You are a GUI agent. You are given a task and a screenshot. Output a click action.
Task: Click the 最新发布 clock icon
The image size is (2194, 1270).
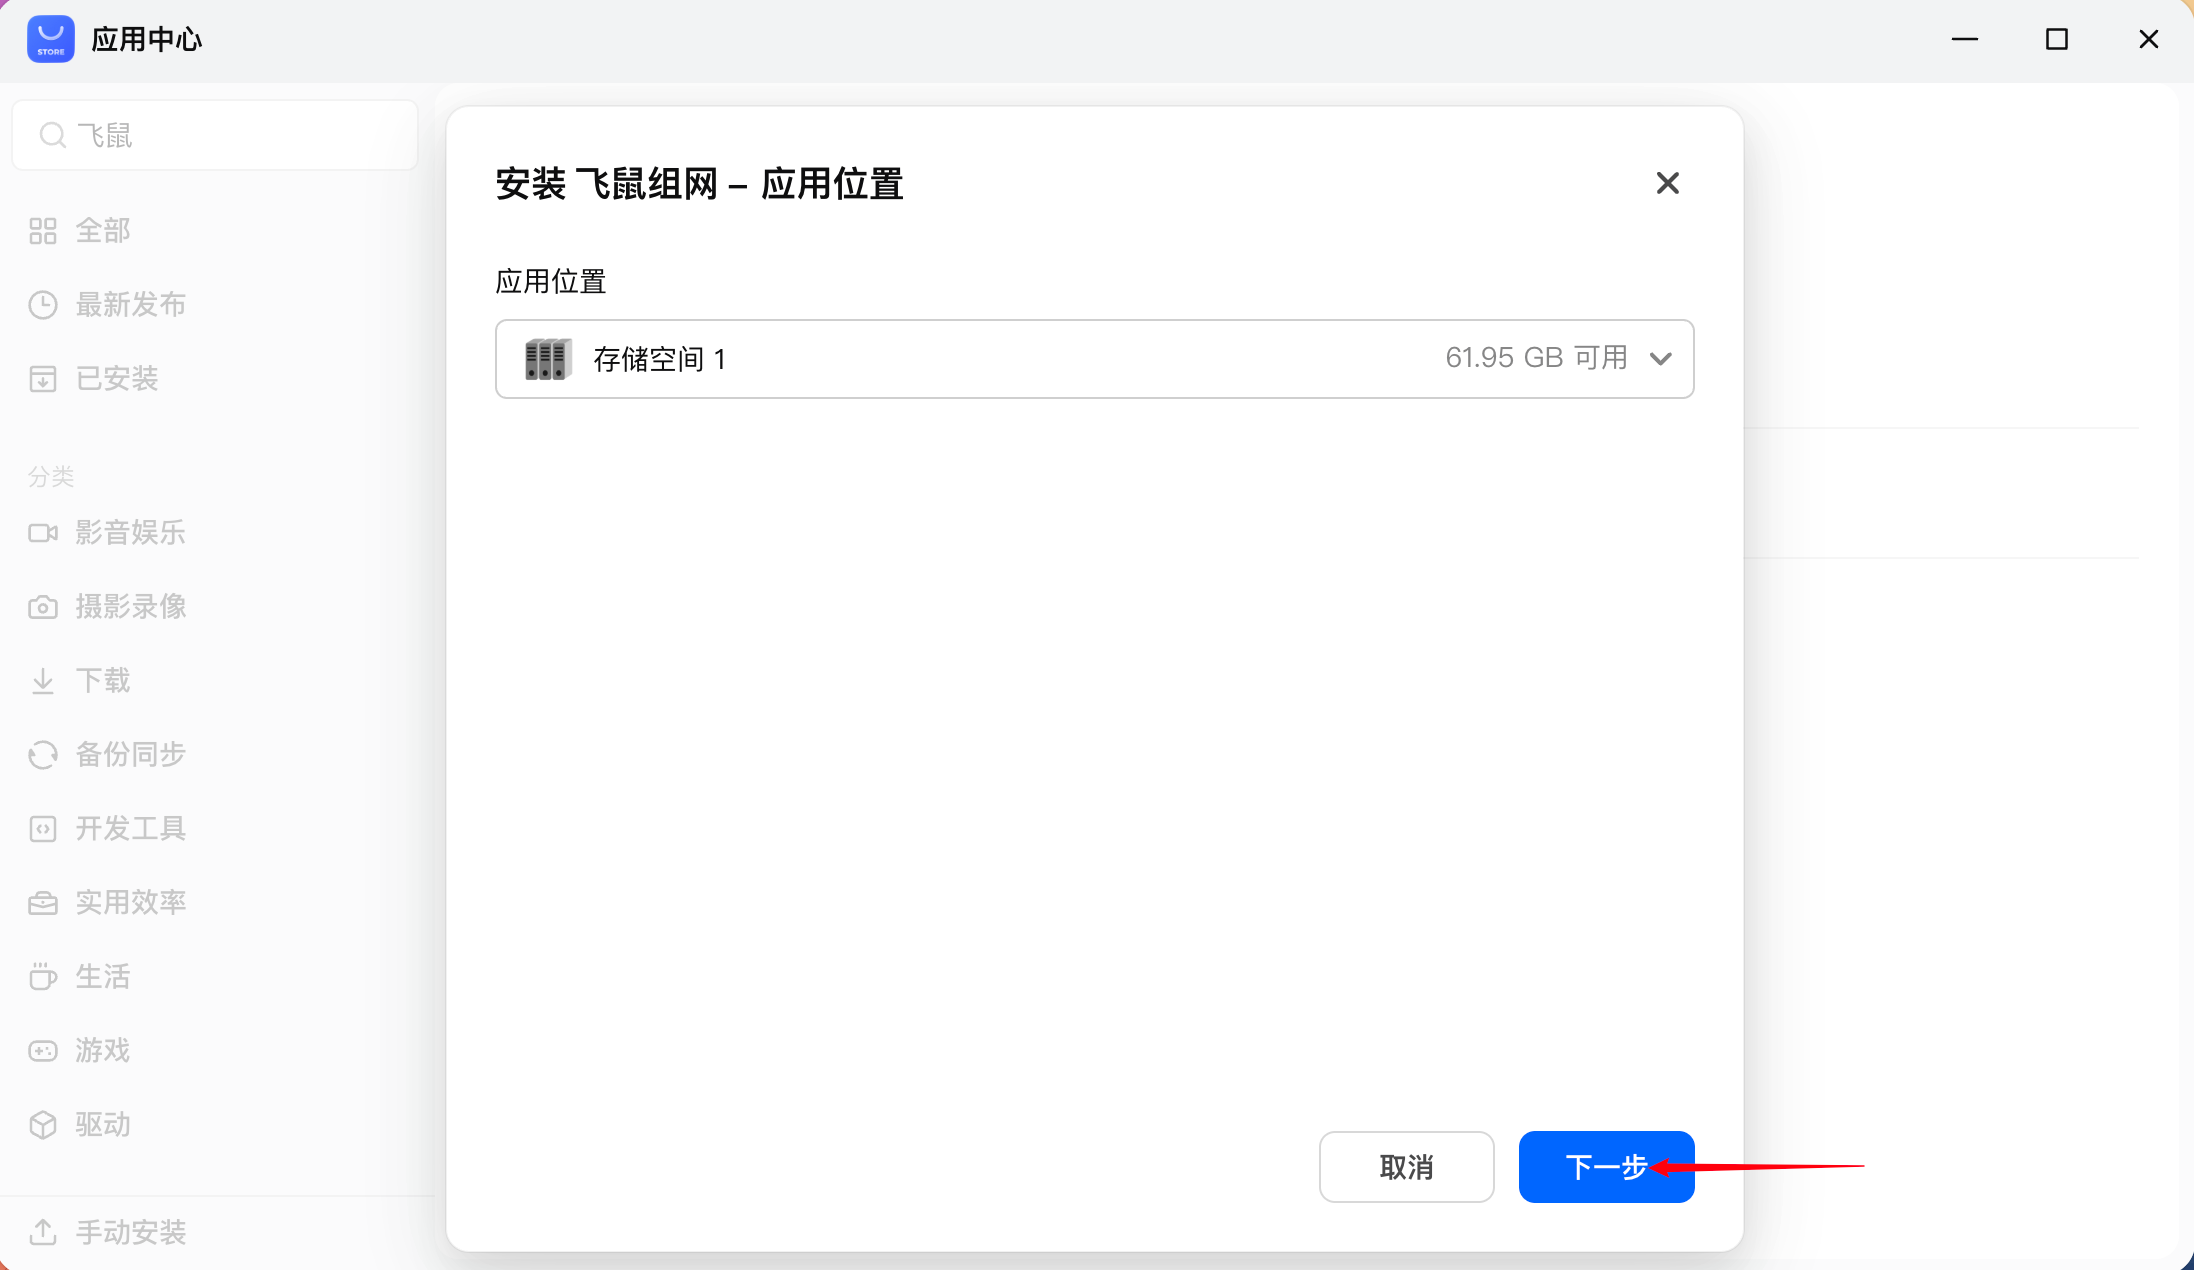pyautogui.click(x=43, y=305)
